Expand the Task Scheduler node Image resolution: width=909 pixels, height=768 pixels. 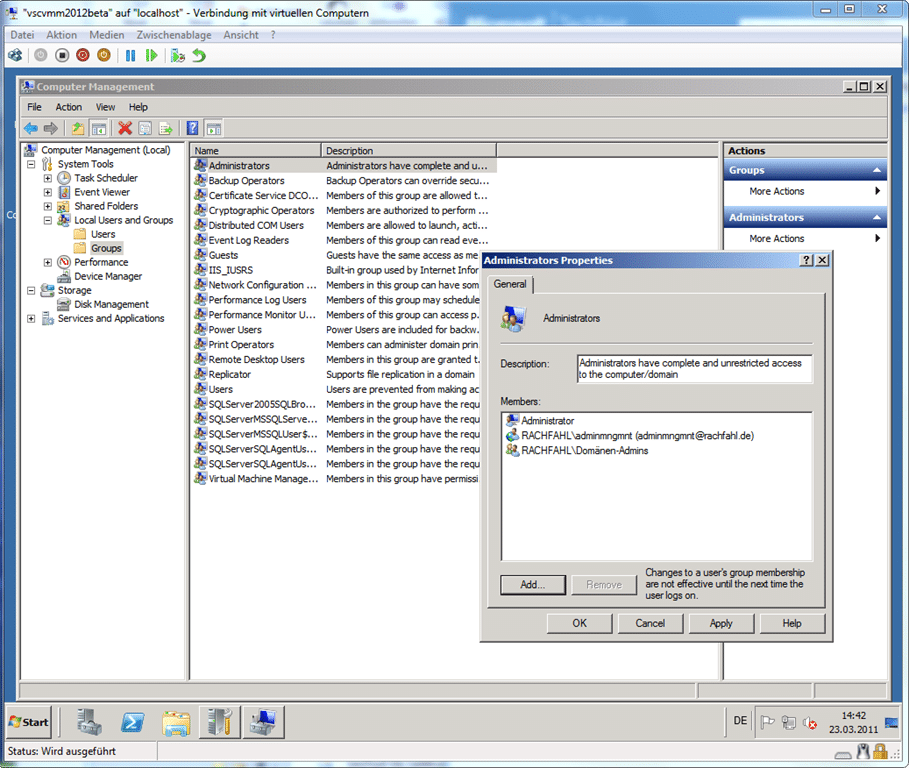coord(48,179)
